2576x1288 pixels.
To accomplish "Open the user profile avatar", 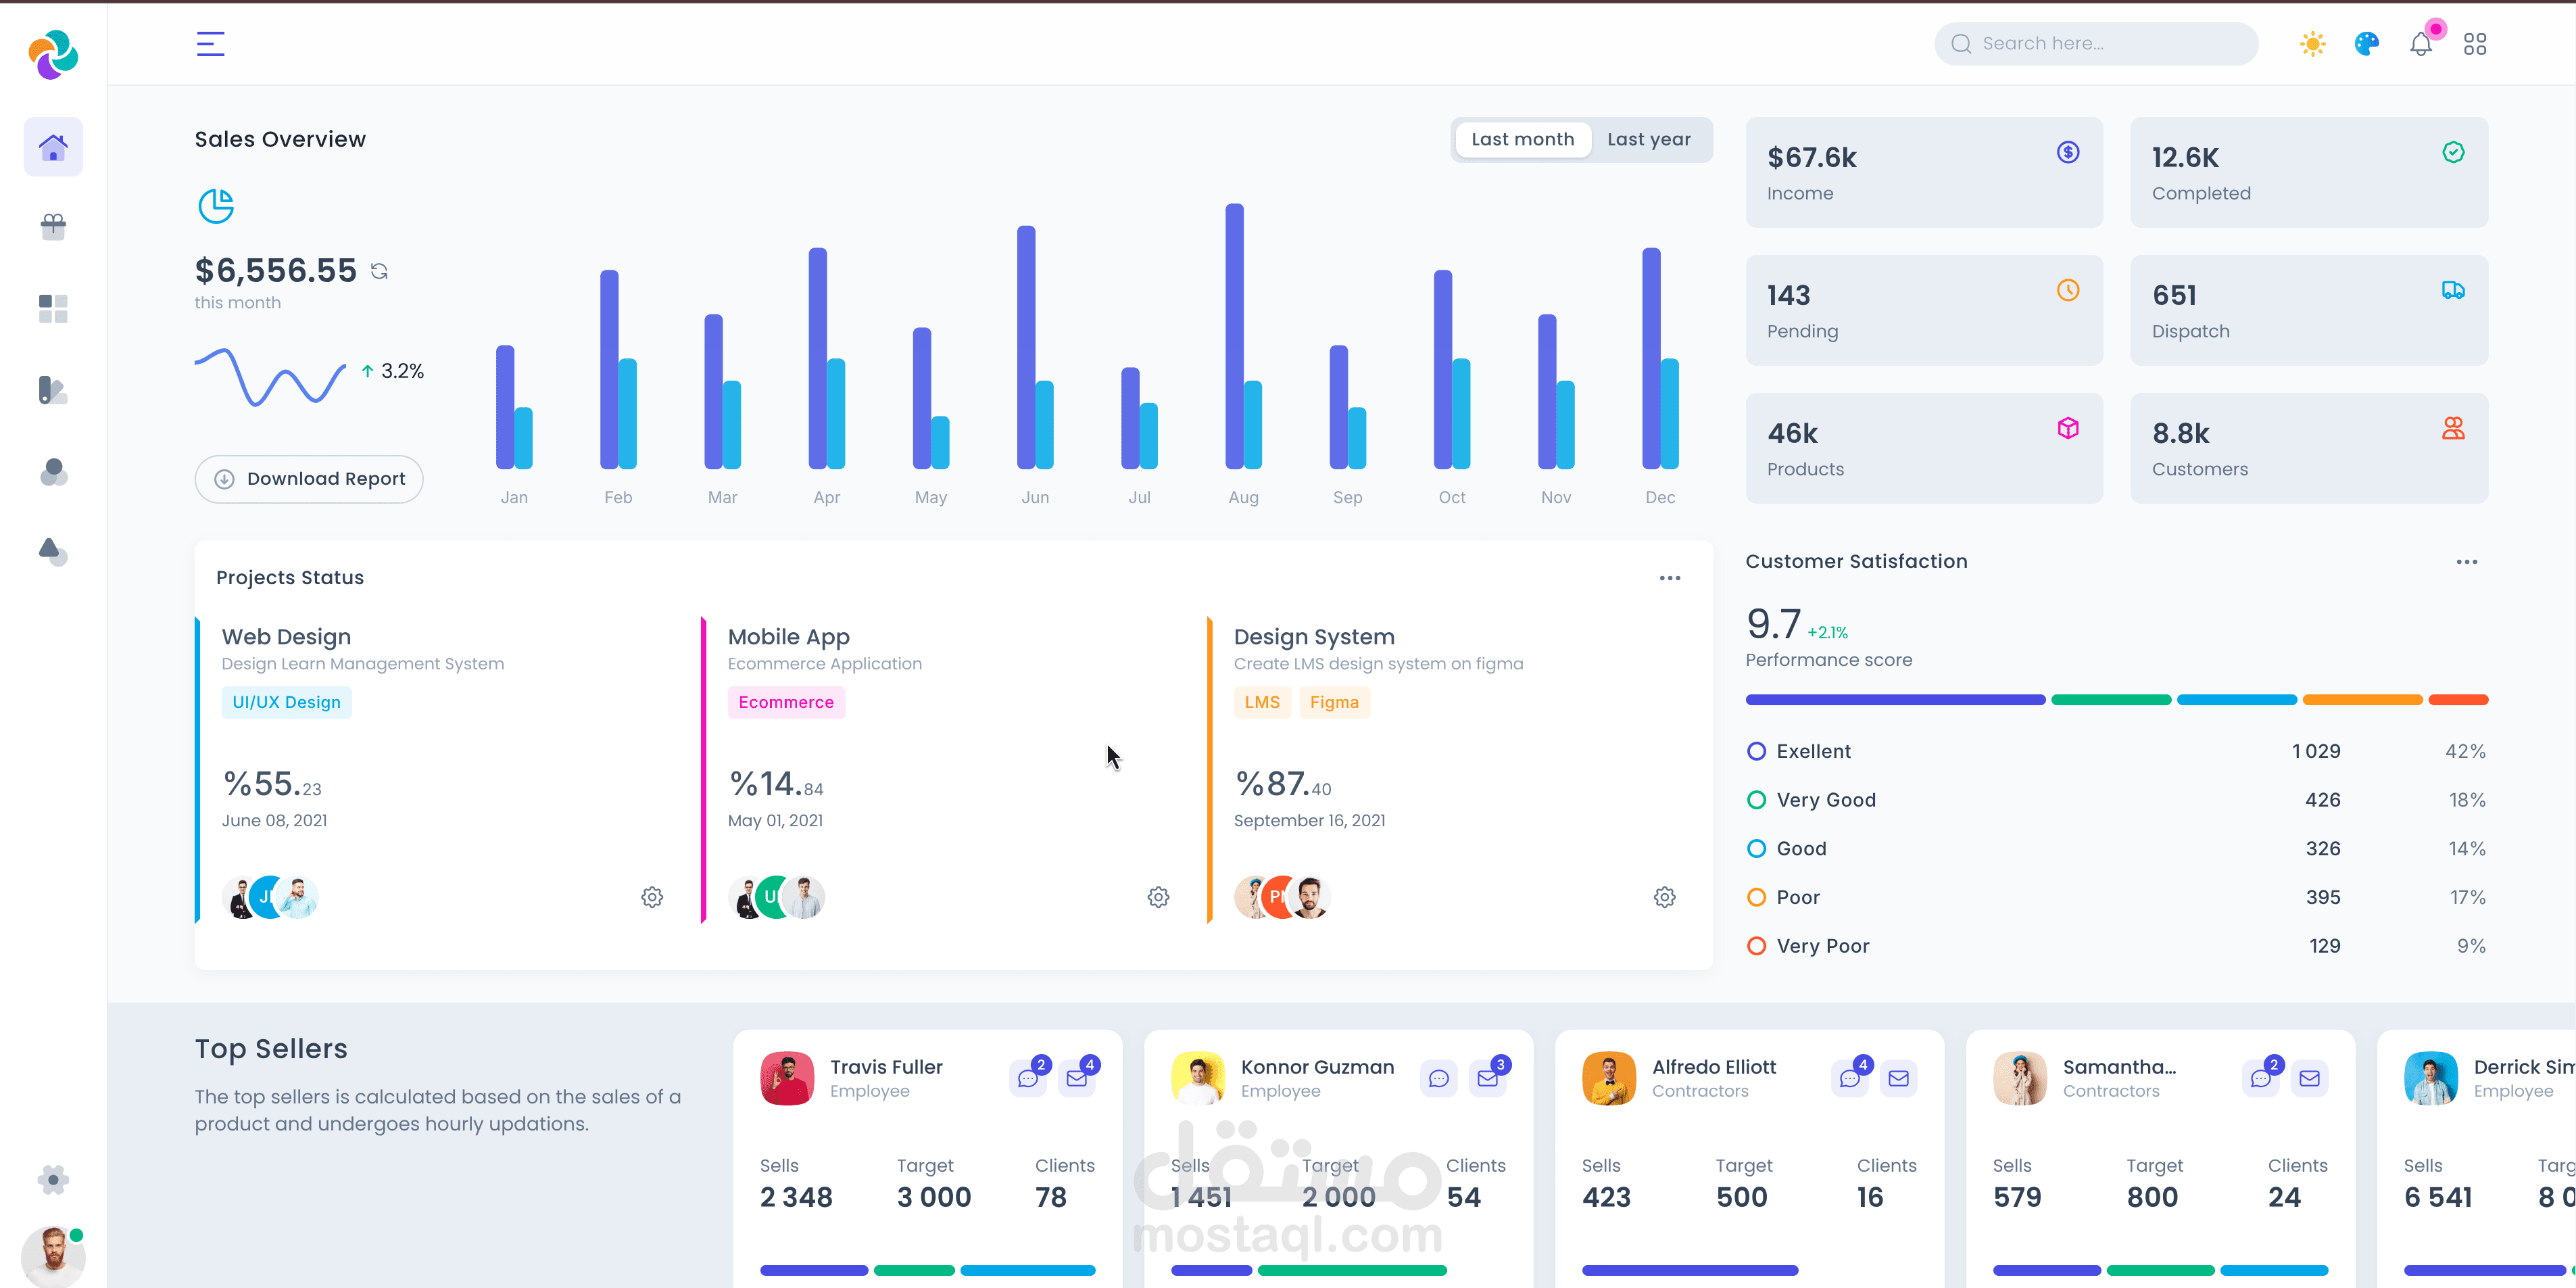I will pos(53,1257).
